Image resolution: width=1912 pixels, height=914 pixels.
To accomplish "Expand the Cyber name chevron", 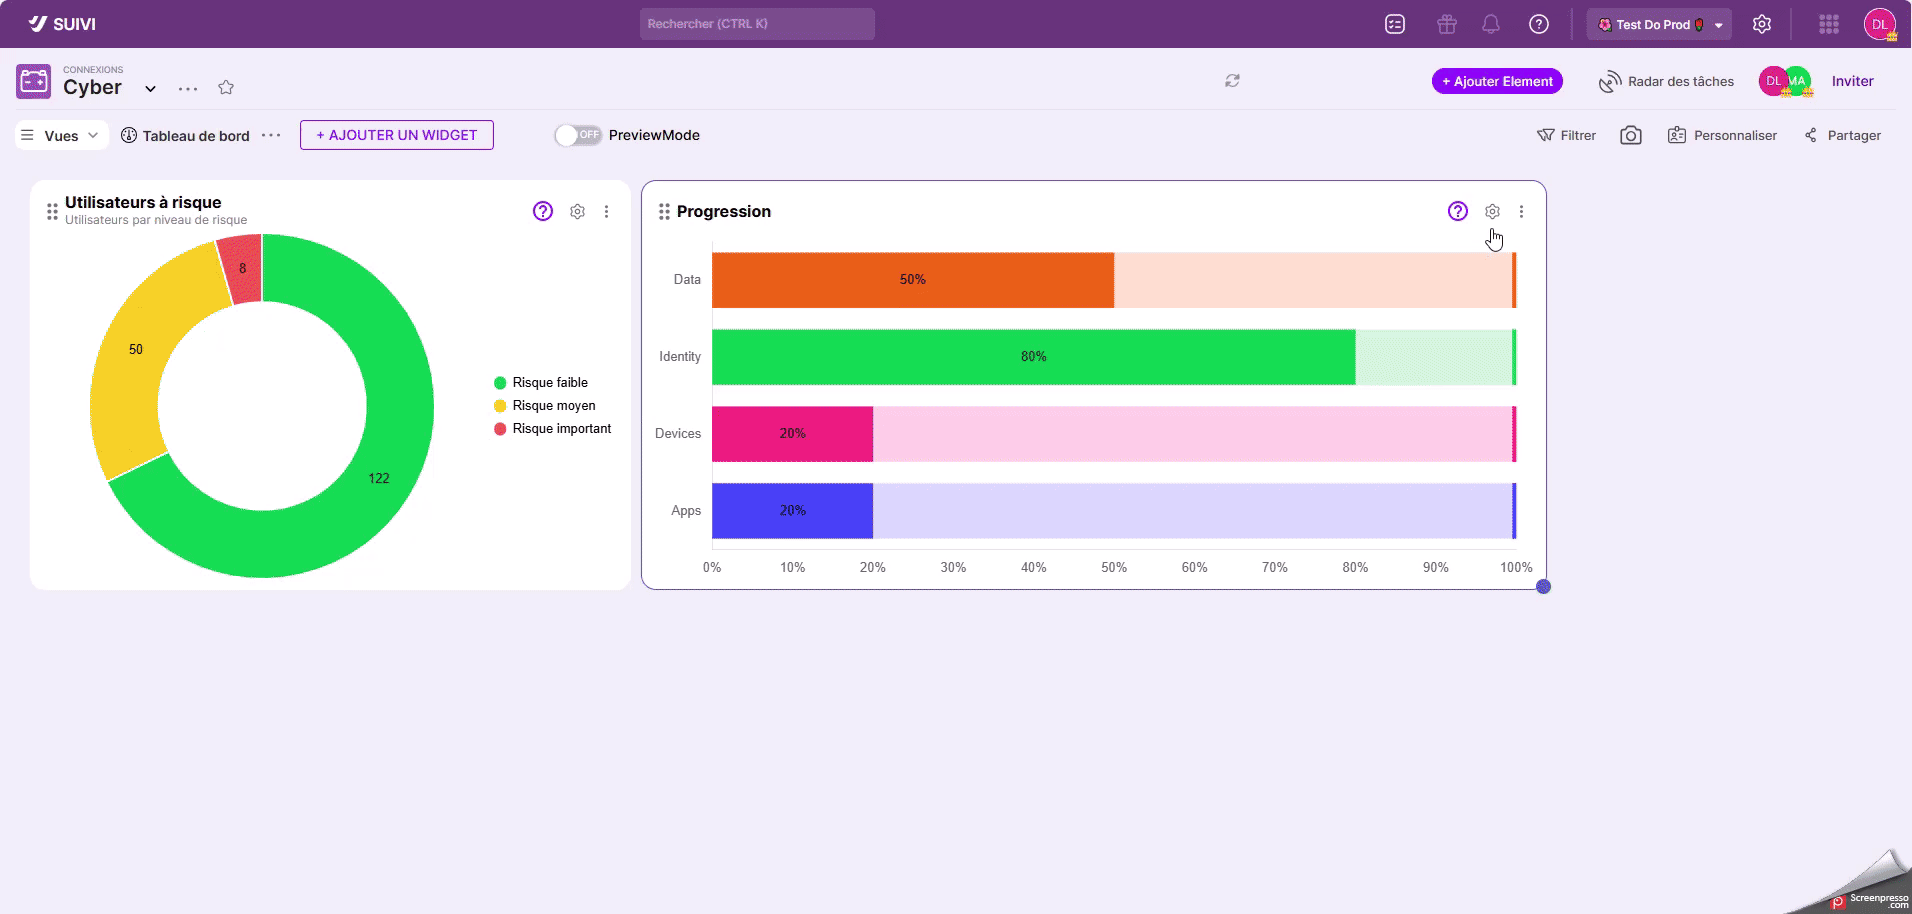I will 150,88.
